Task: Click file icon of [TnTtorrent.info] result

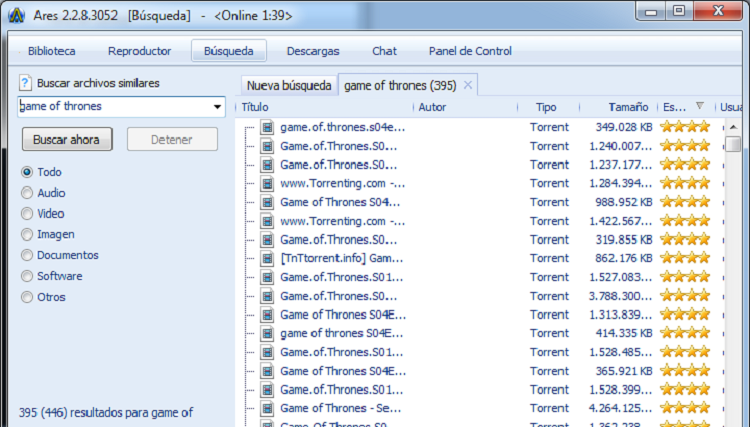Action: pyautogui.click(x=267, y=258)
